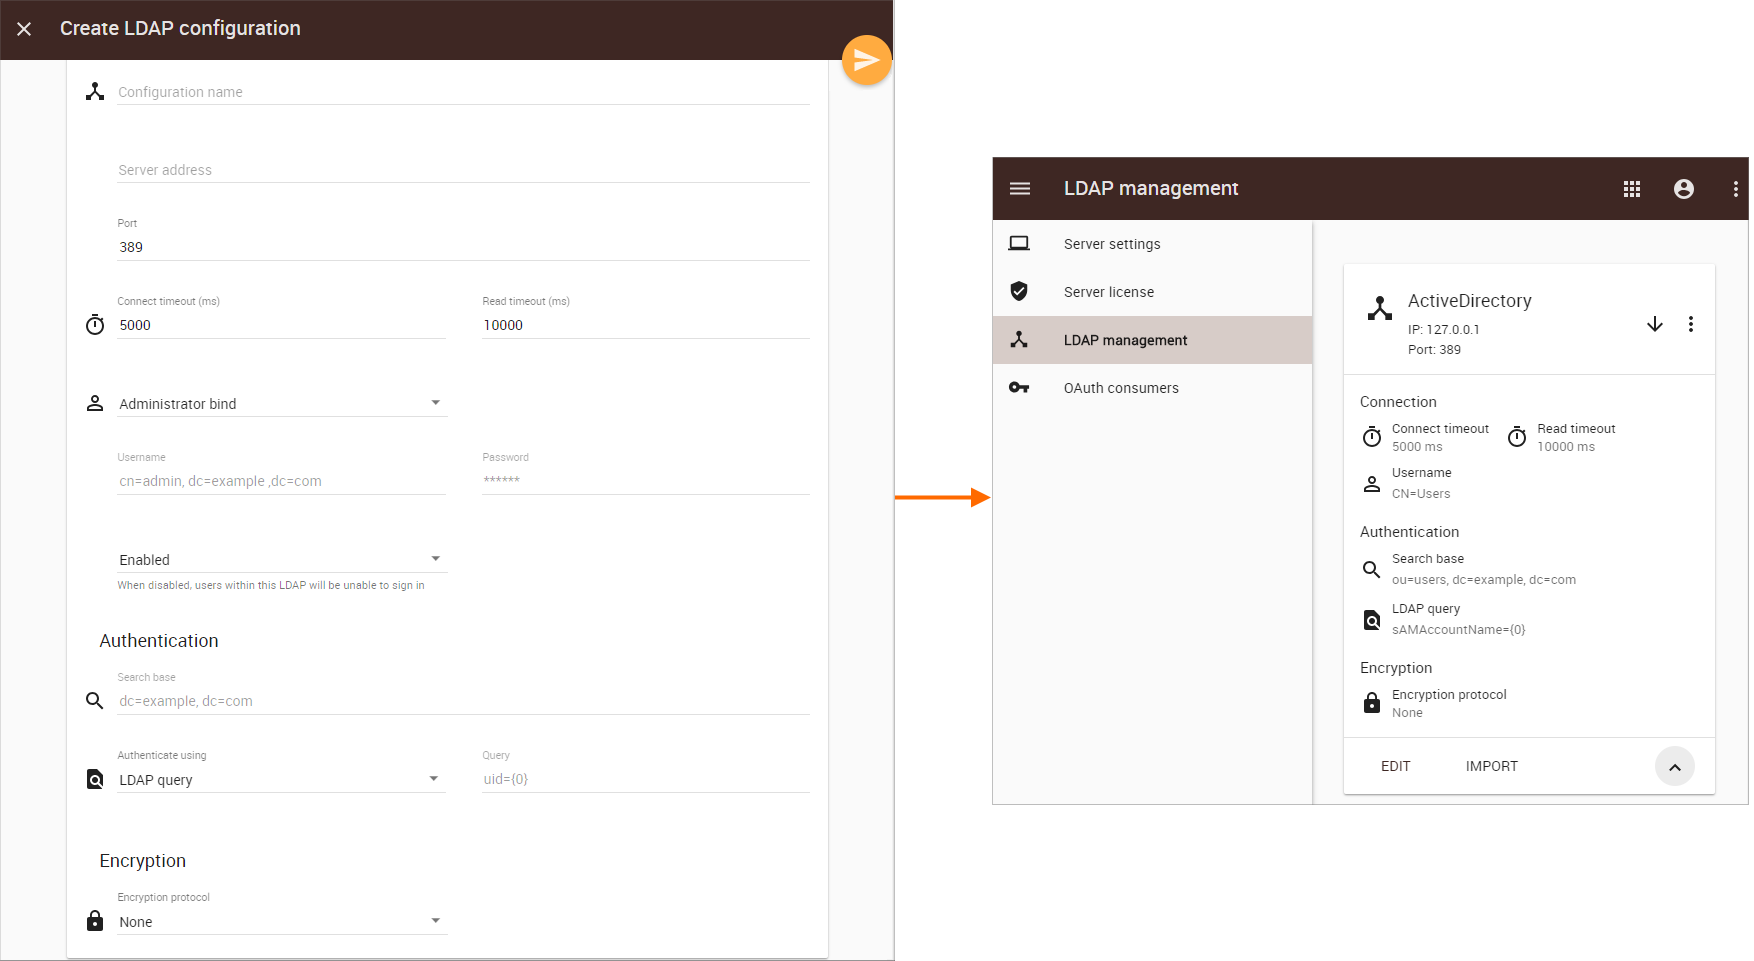Screen dimensions: 1754x961
Task: Open the user account icon in header
Action: 1684,189
